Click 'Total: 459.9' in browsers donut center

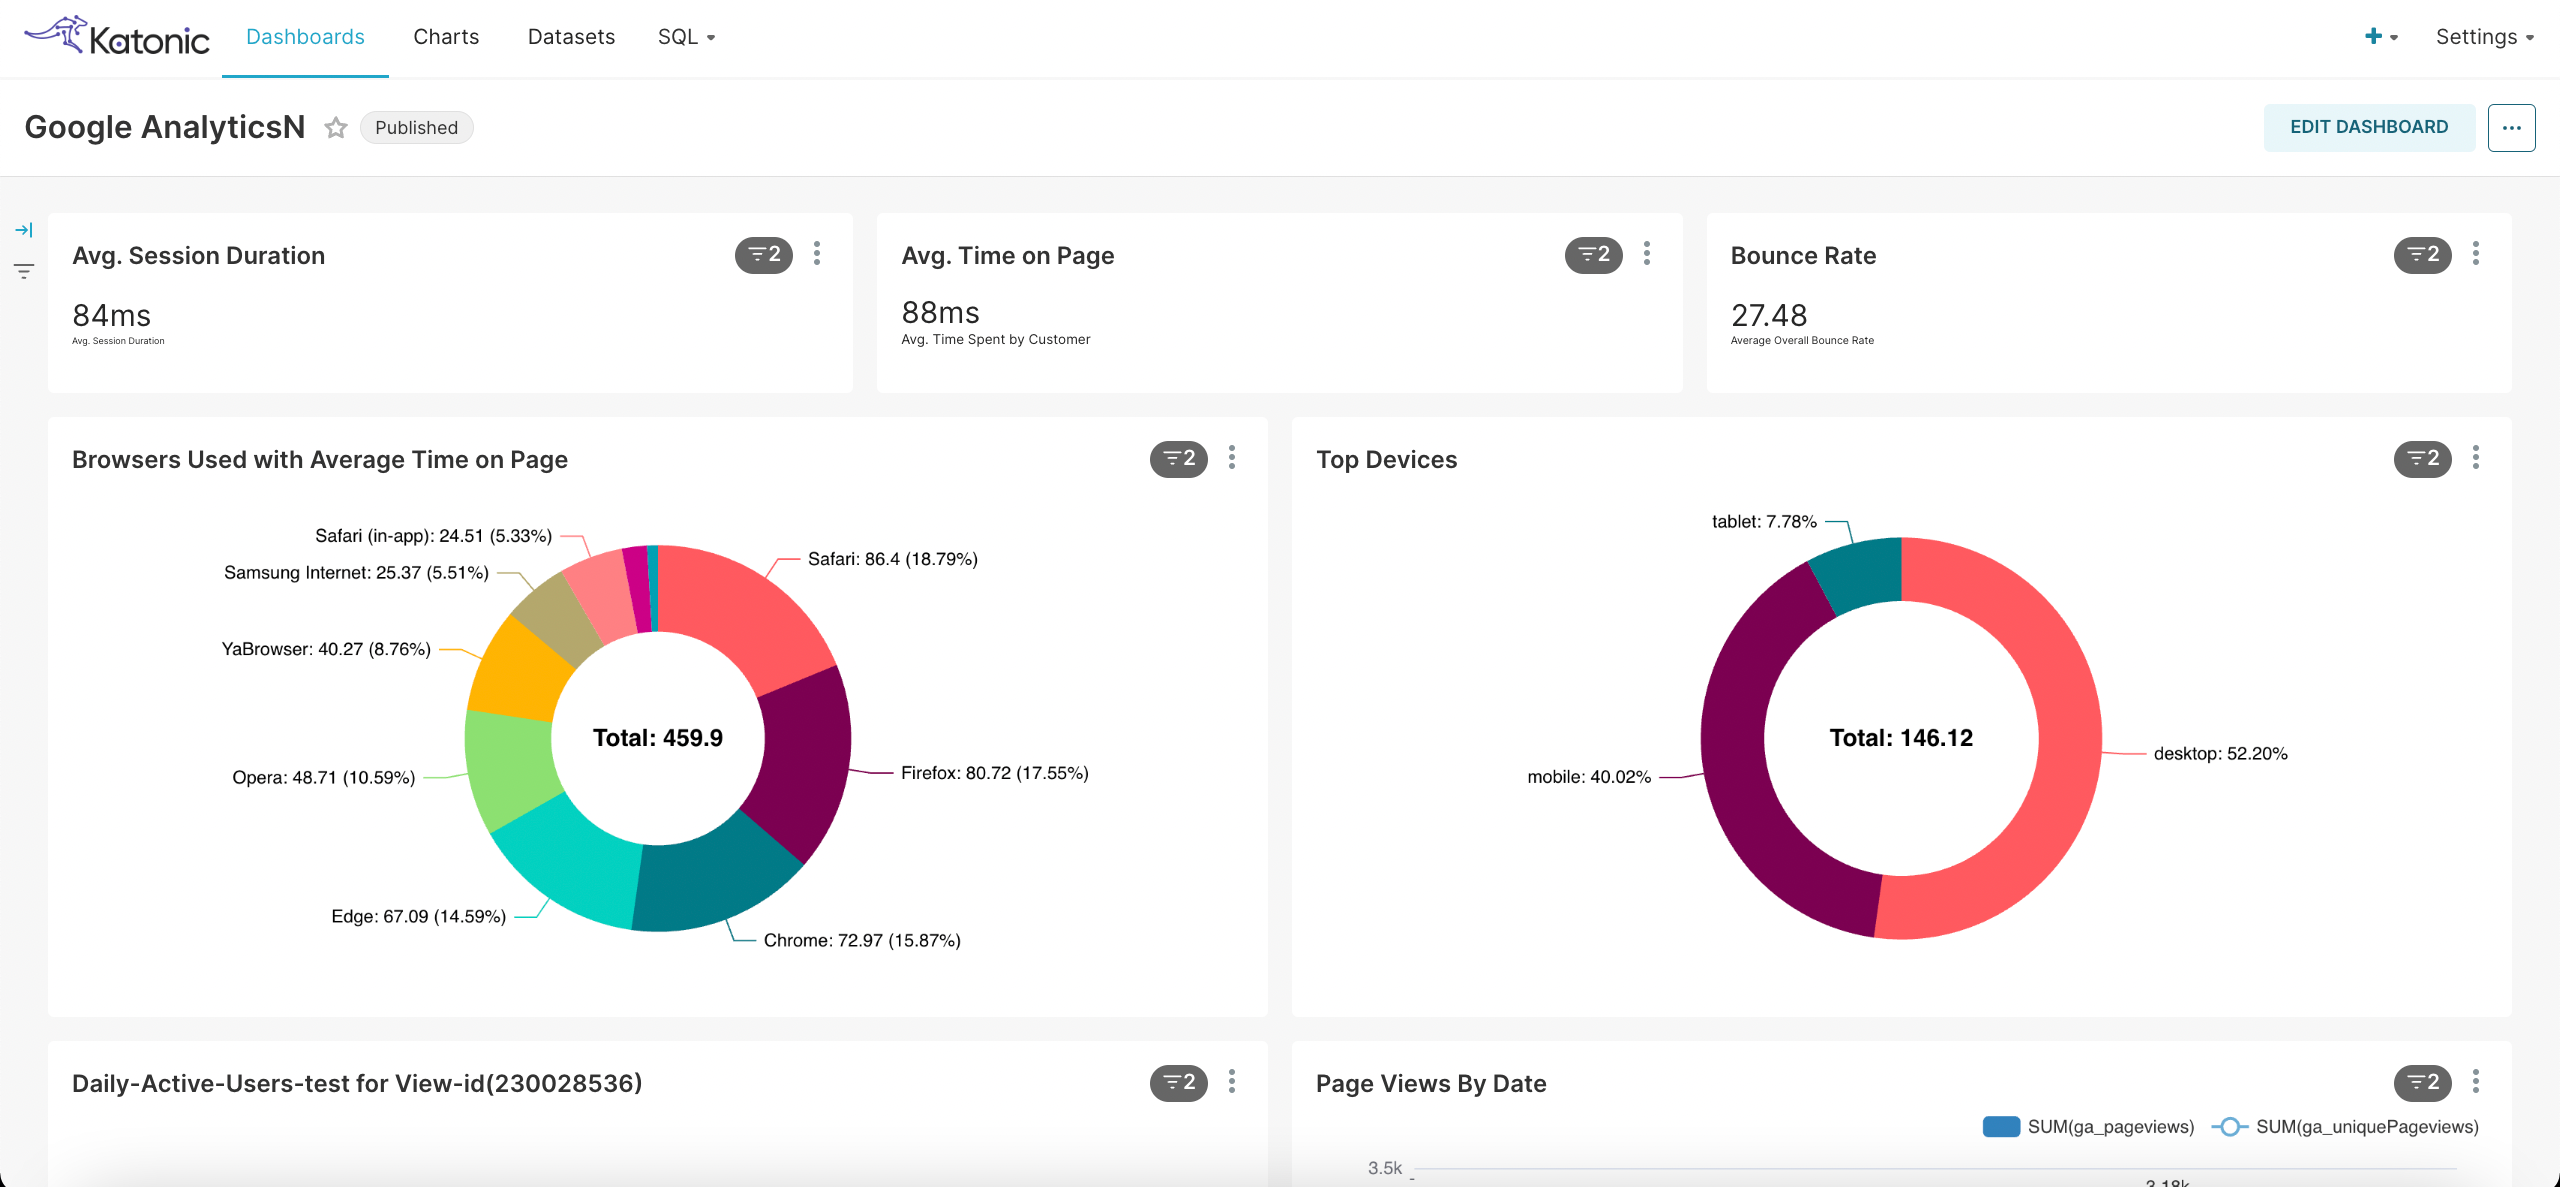coord(657,738)
